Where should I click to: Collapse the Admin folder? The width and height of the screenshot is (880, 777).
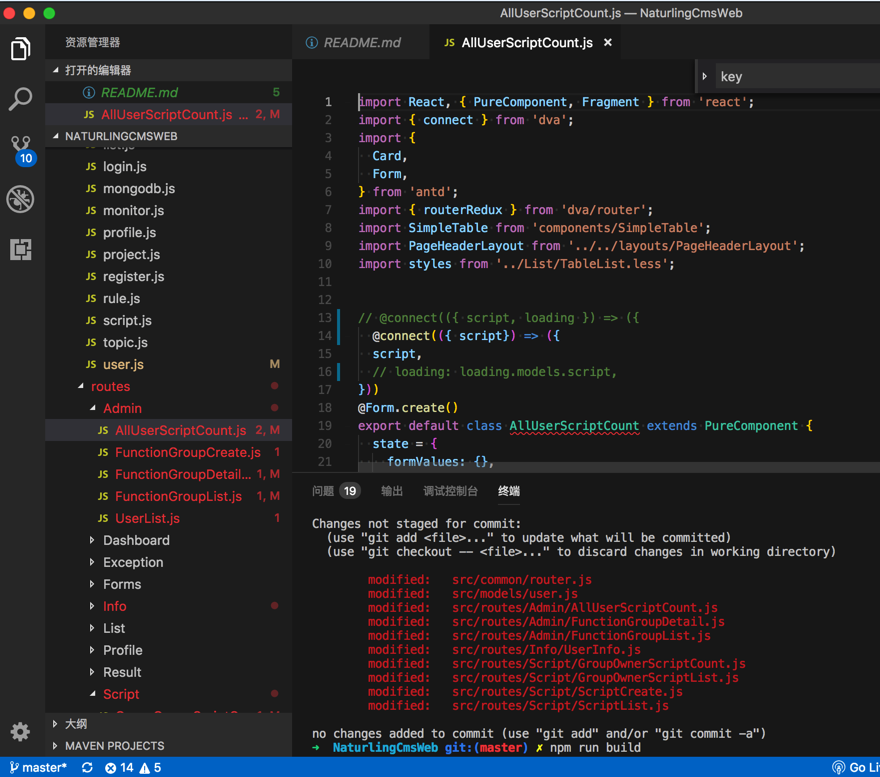(168, 408)
